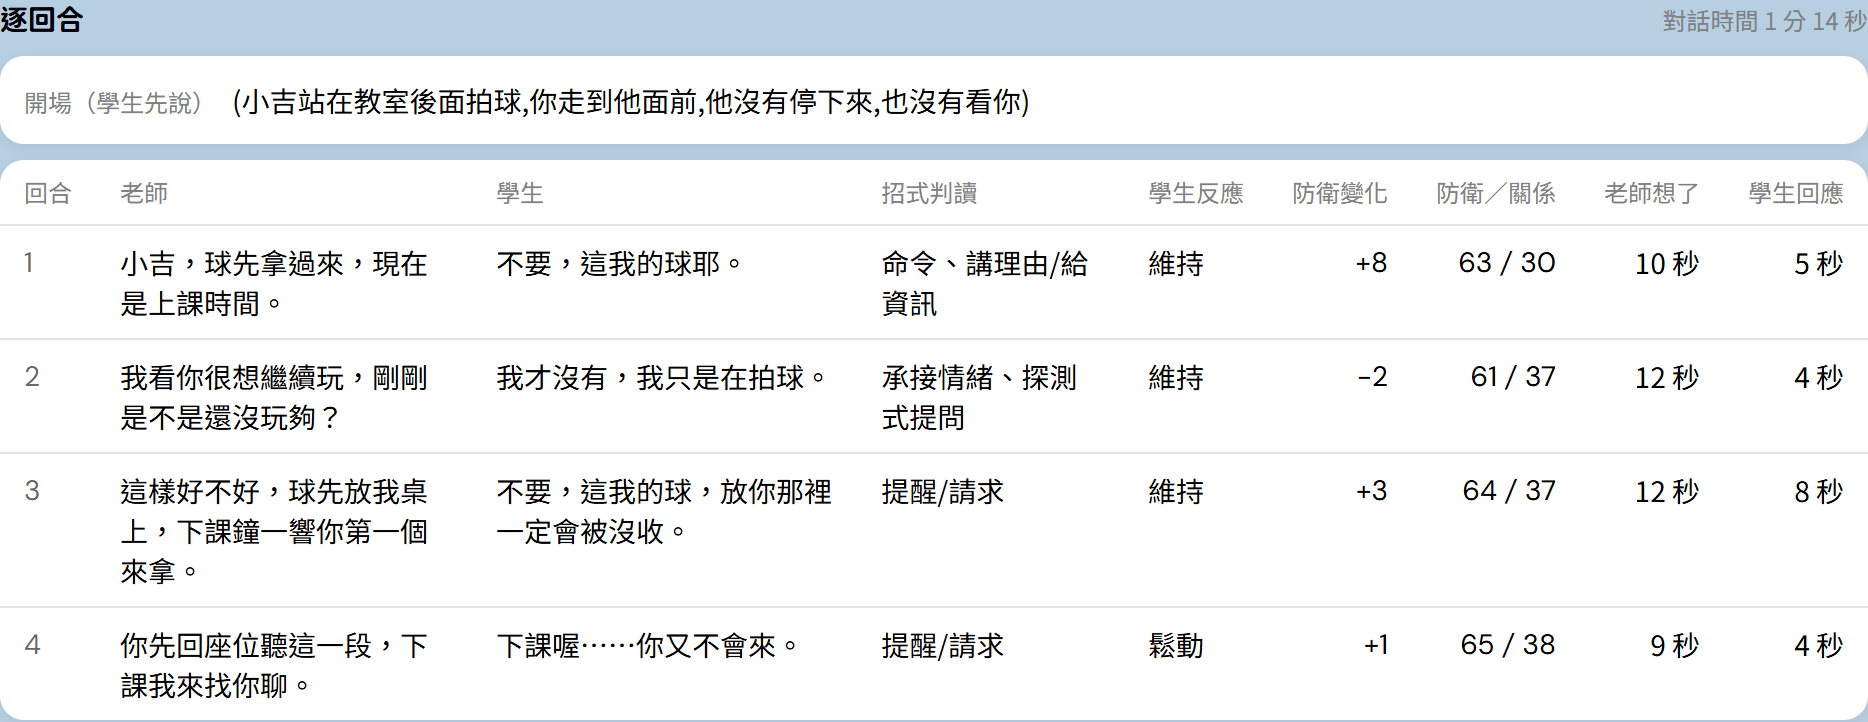Select the opening line about 小吉 bouncing a ball

[631, 101]
